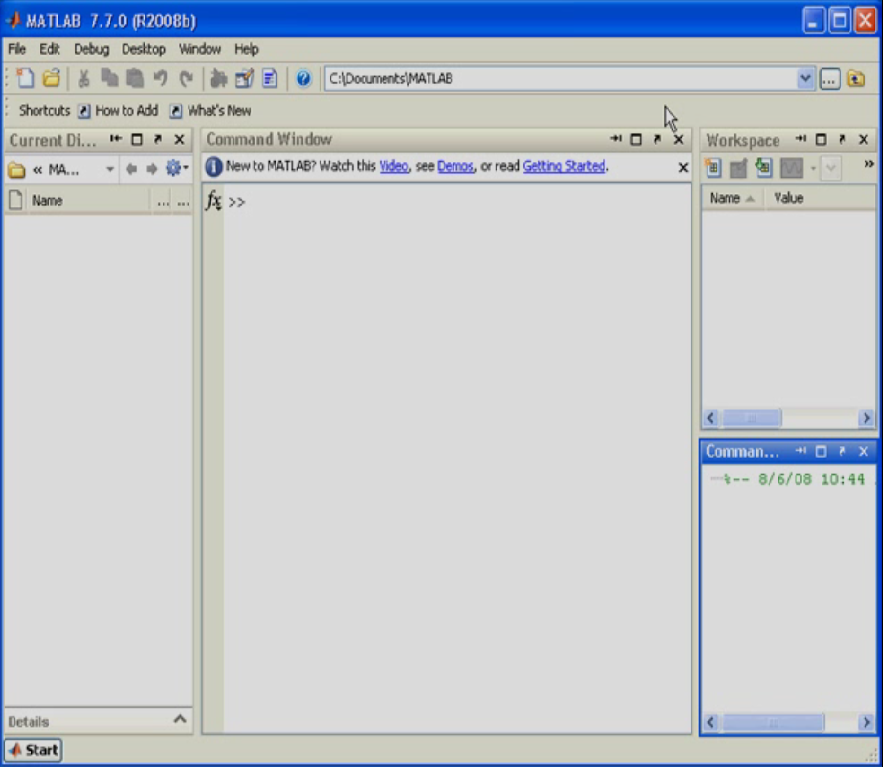
Task: Browse for folder with ellipsis button
Action: point(830,79)
